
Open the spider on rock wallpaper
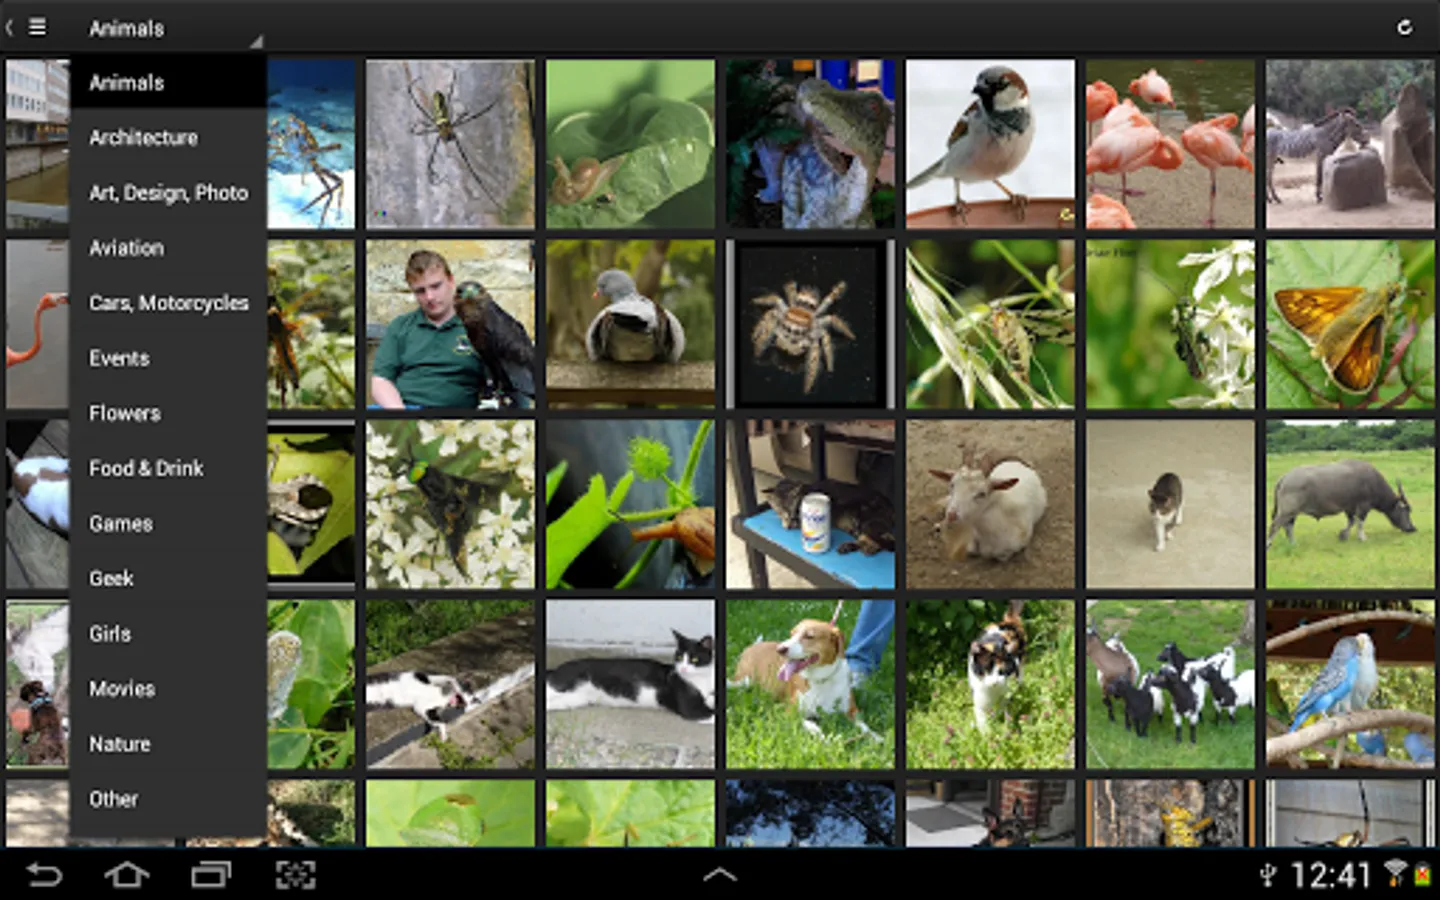[450, 144]
